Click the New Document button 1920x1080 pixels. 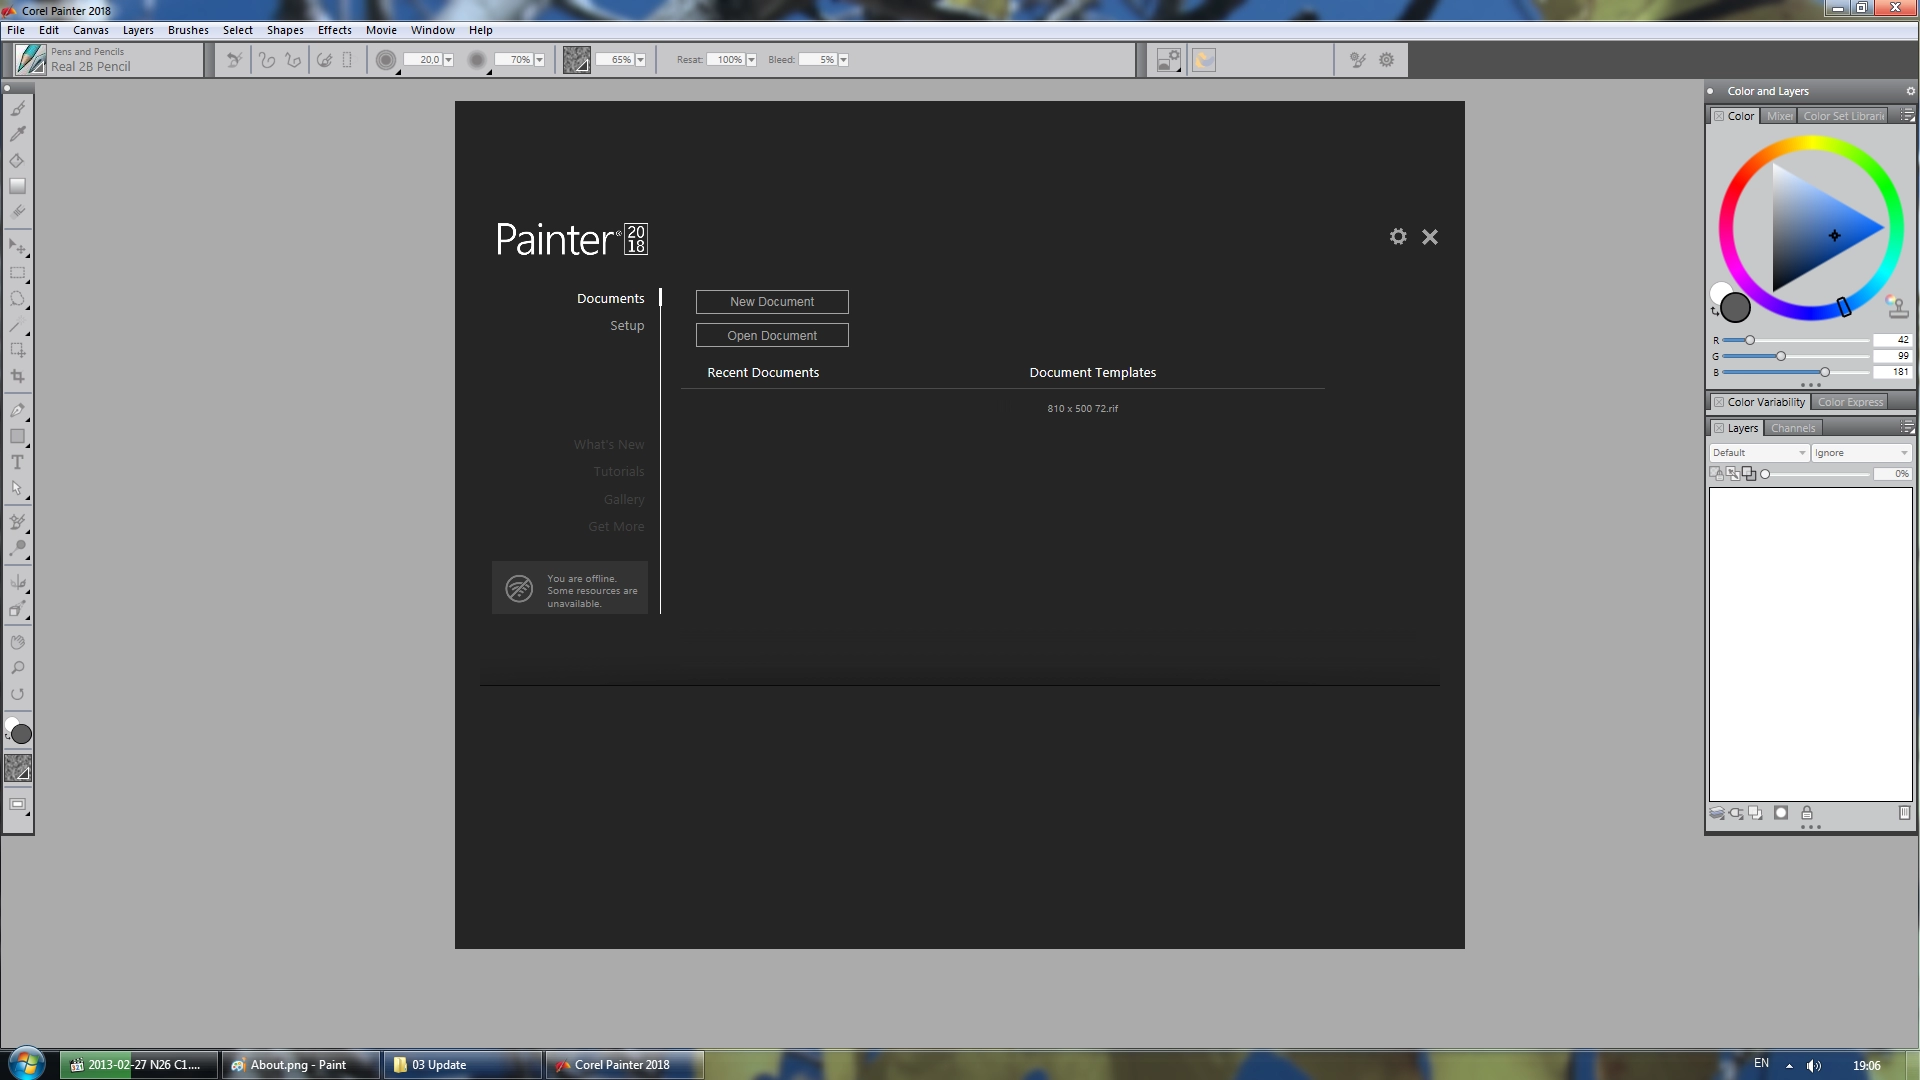pyautogui.click(x=772, y=302)
